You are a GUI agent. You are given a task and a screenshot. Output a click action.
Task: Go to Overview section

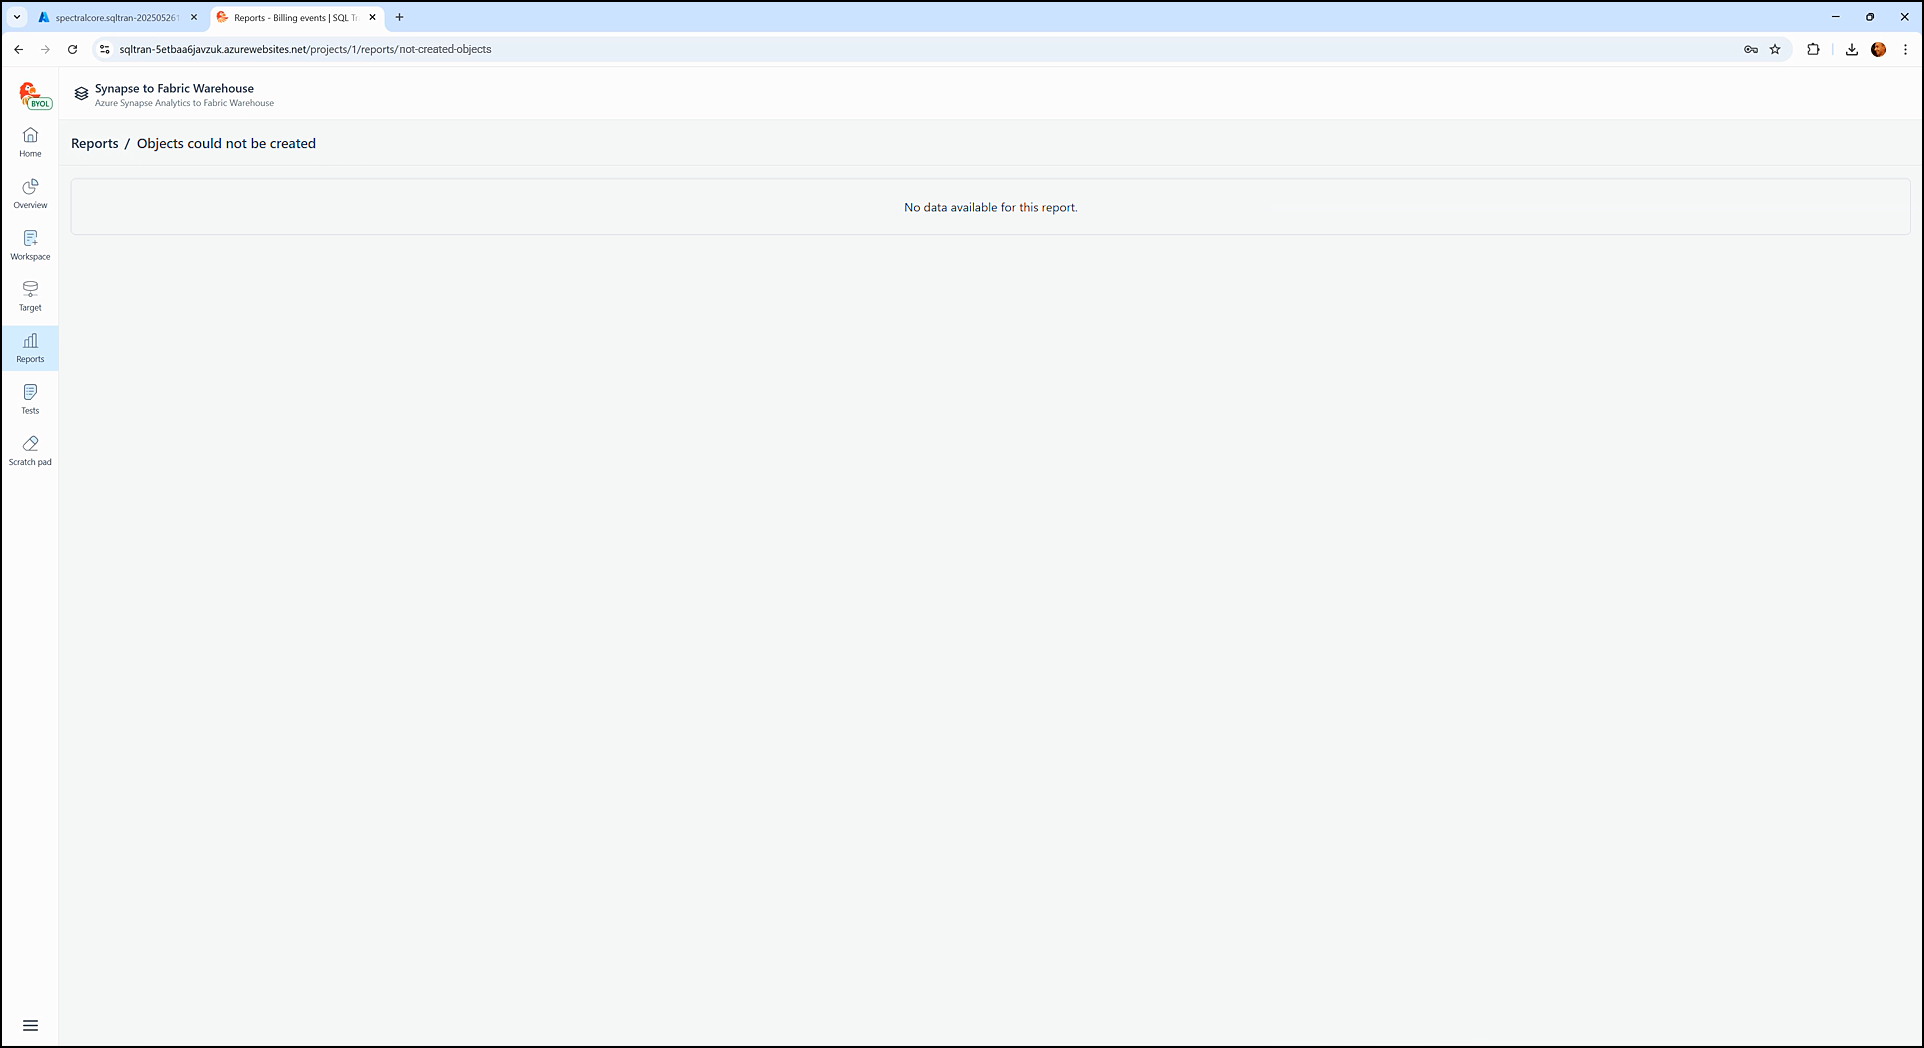point(30,193)
